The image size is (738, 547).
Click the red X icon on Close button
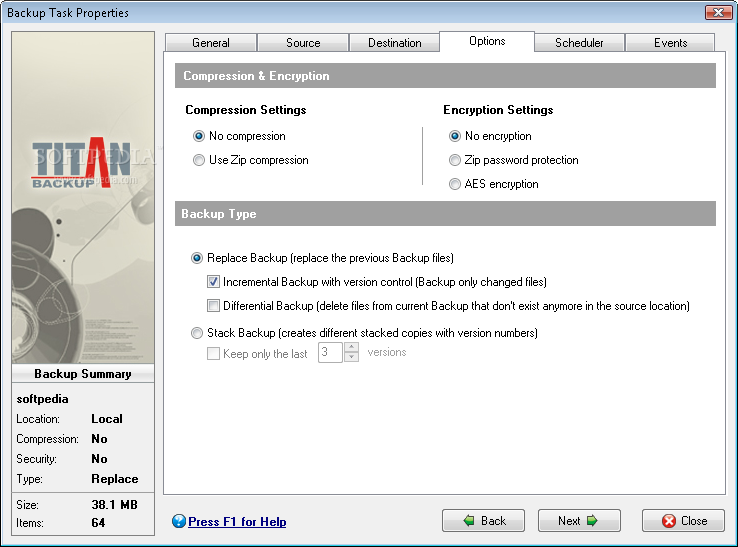[668, 521]
